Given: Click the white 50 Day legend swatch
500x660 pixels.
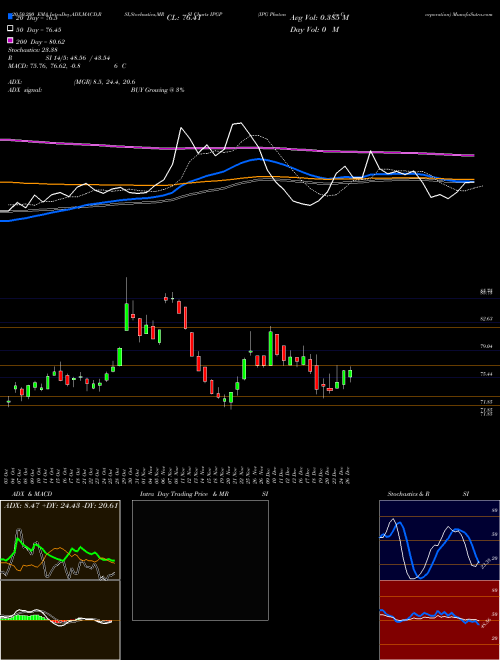Looking at the screenshot, I should 11,28.
